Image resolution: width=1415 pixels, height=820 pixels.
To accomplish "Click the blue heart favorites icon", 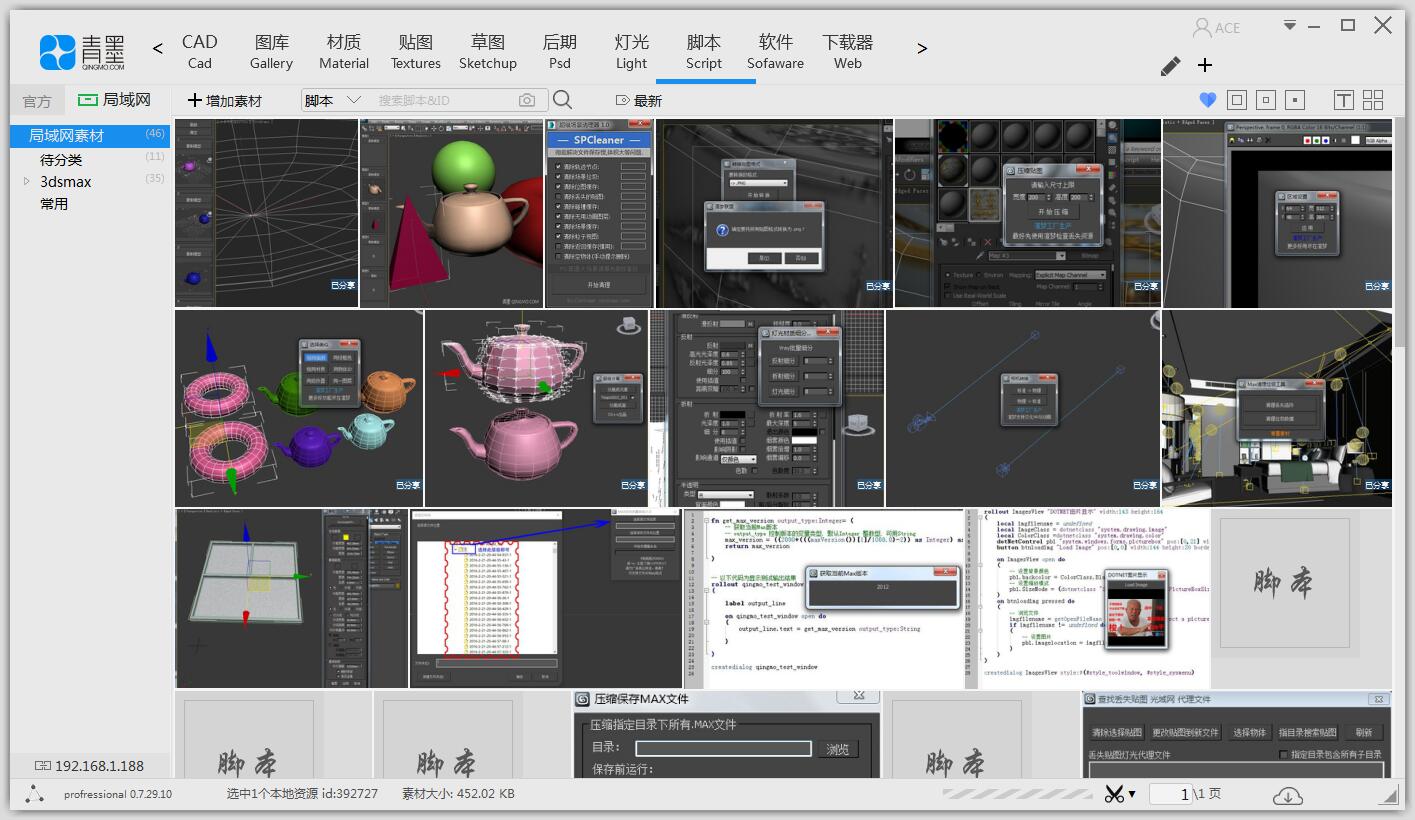I will [1207, 100].
